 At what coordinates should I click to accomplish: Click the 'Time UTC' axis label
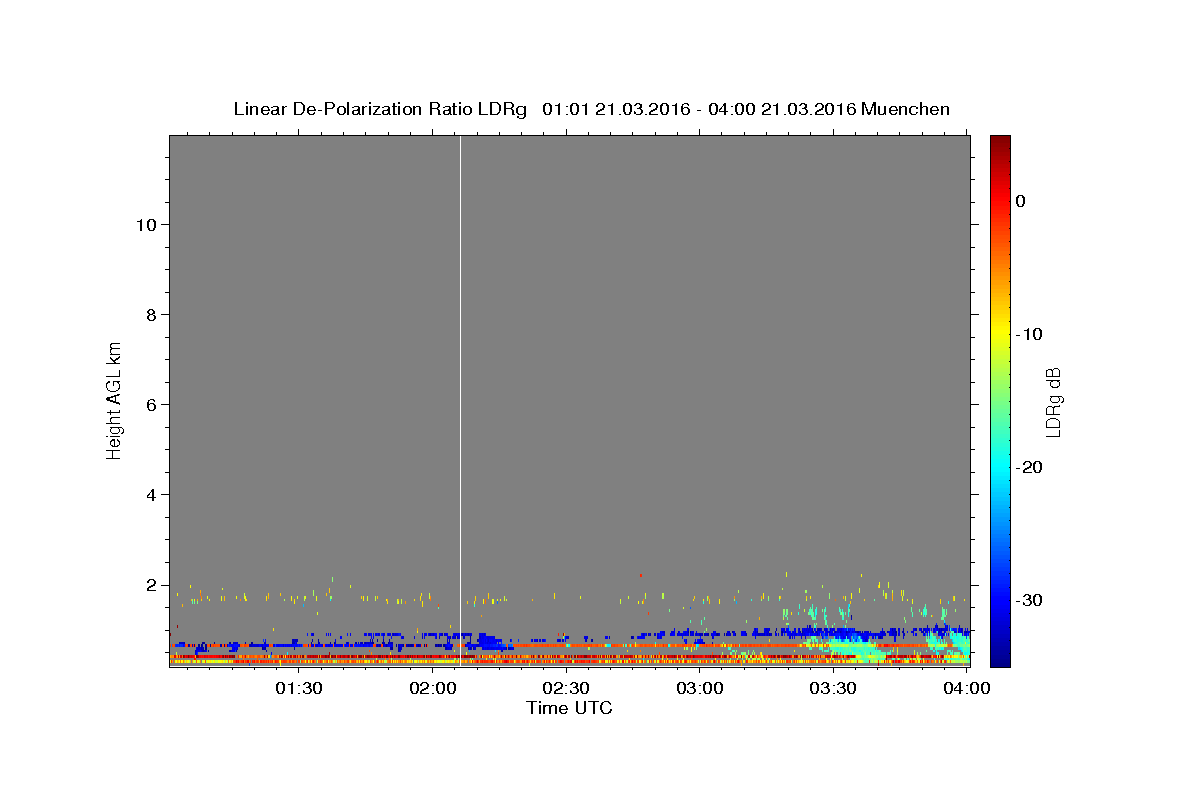569,708
